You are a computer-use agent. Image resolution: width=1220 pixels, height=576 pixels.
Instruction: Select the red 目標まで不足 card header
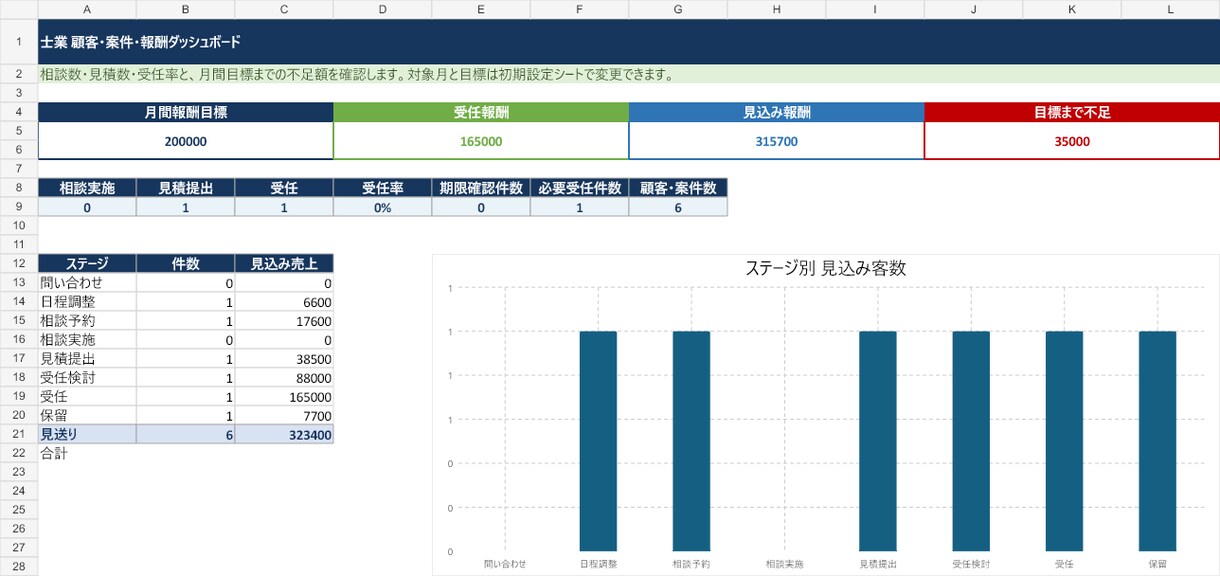(1072, 112)
